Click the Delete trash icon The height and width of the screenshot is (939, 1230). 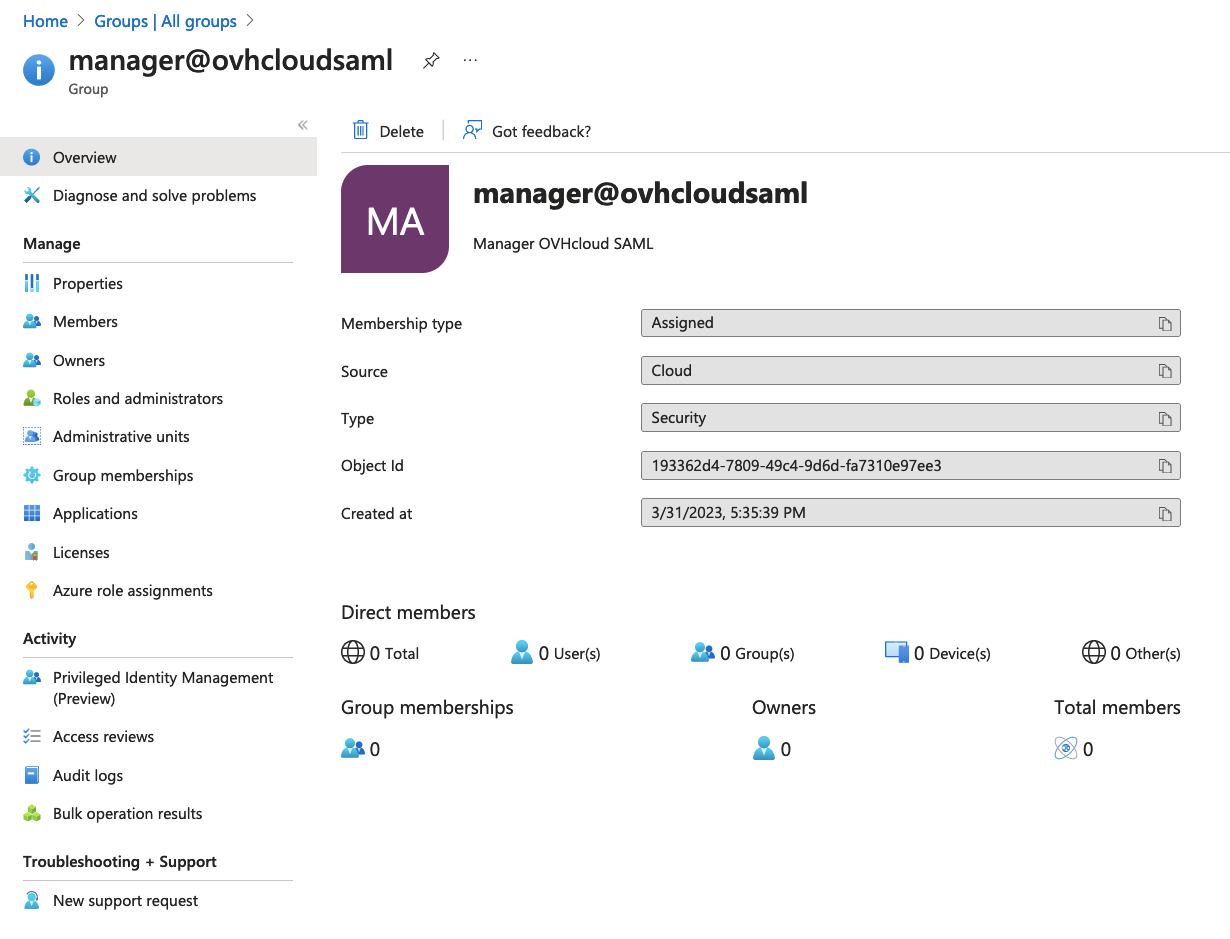pos(360,130)
